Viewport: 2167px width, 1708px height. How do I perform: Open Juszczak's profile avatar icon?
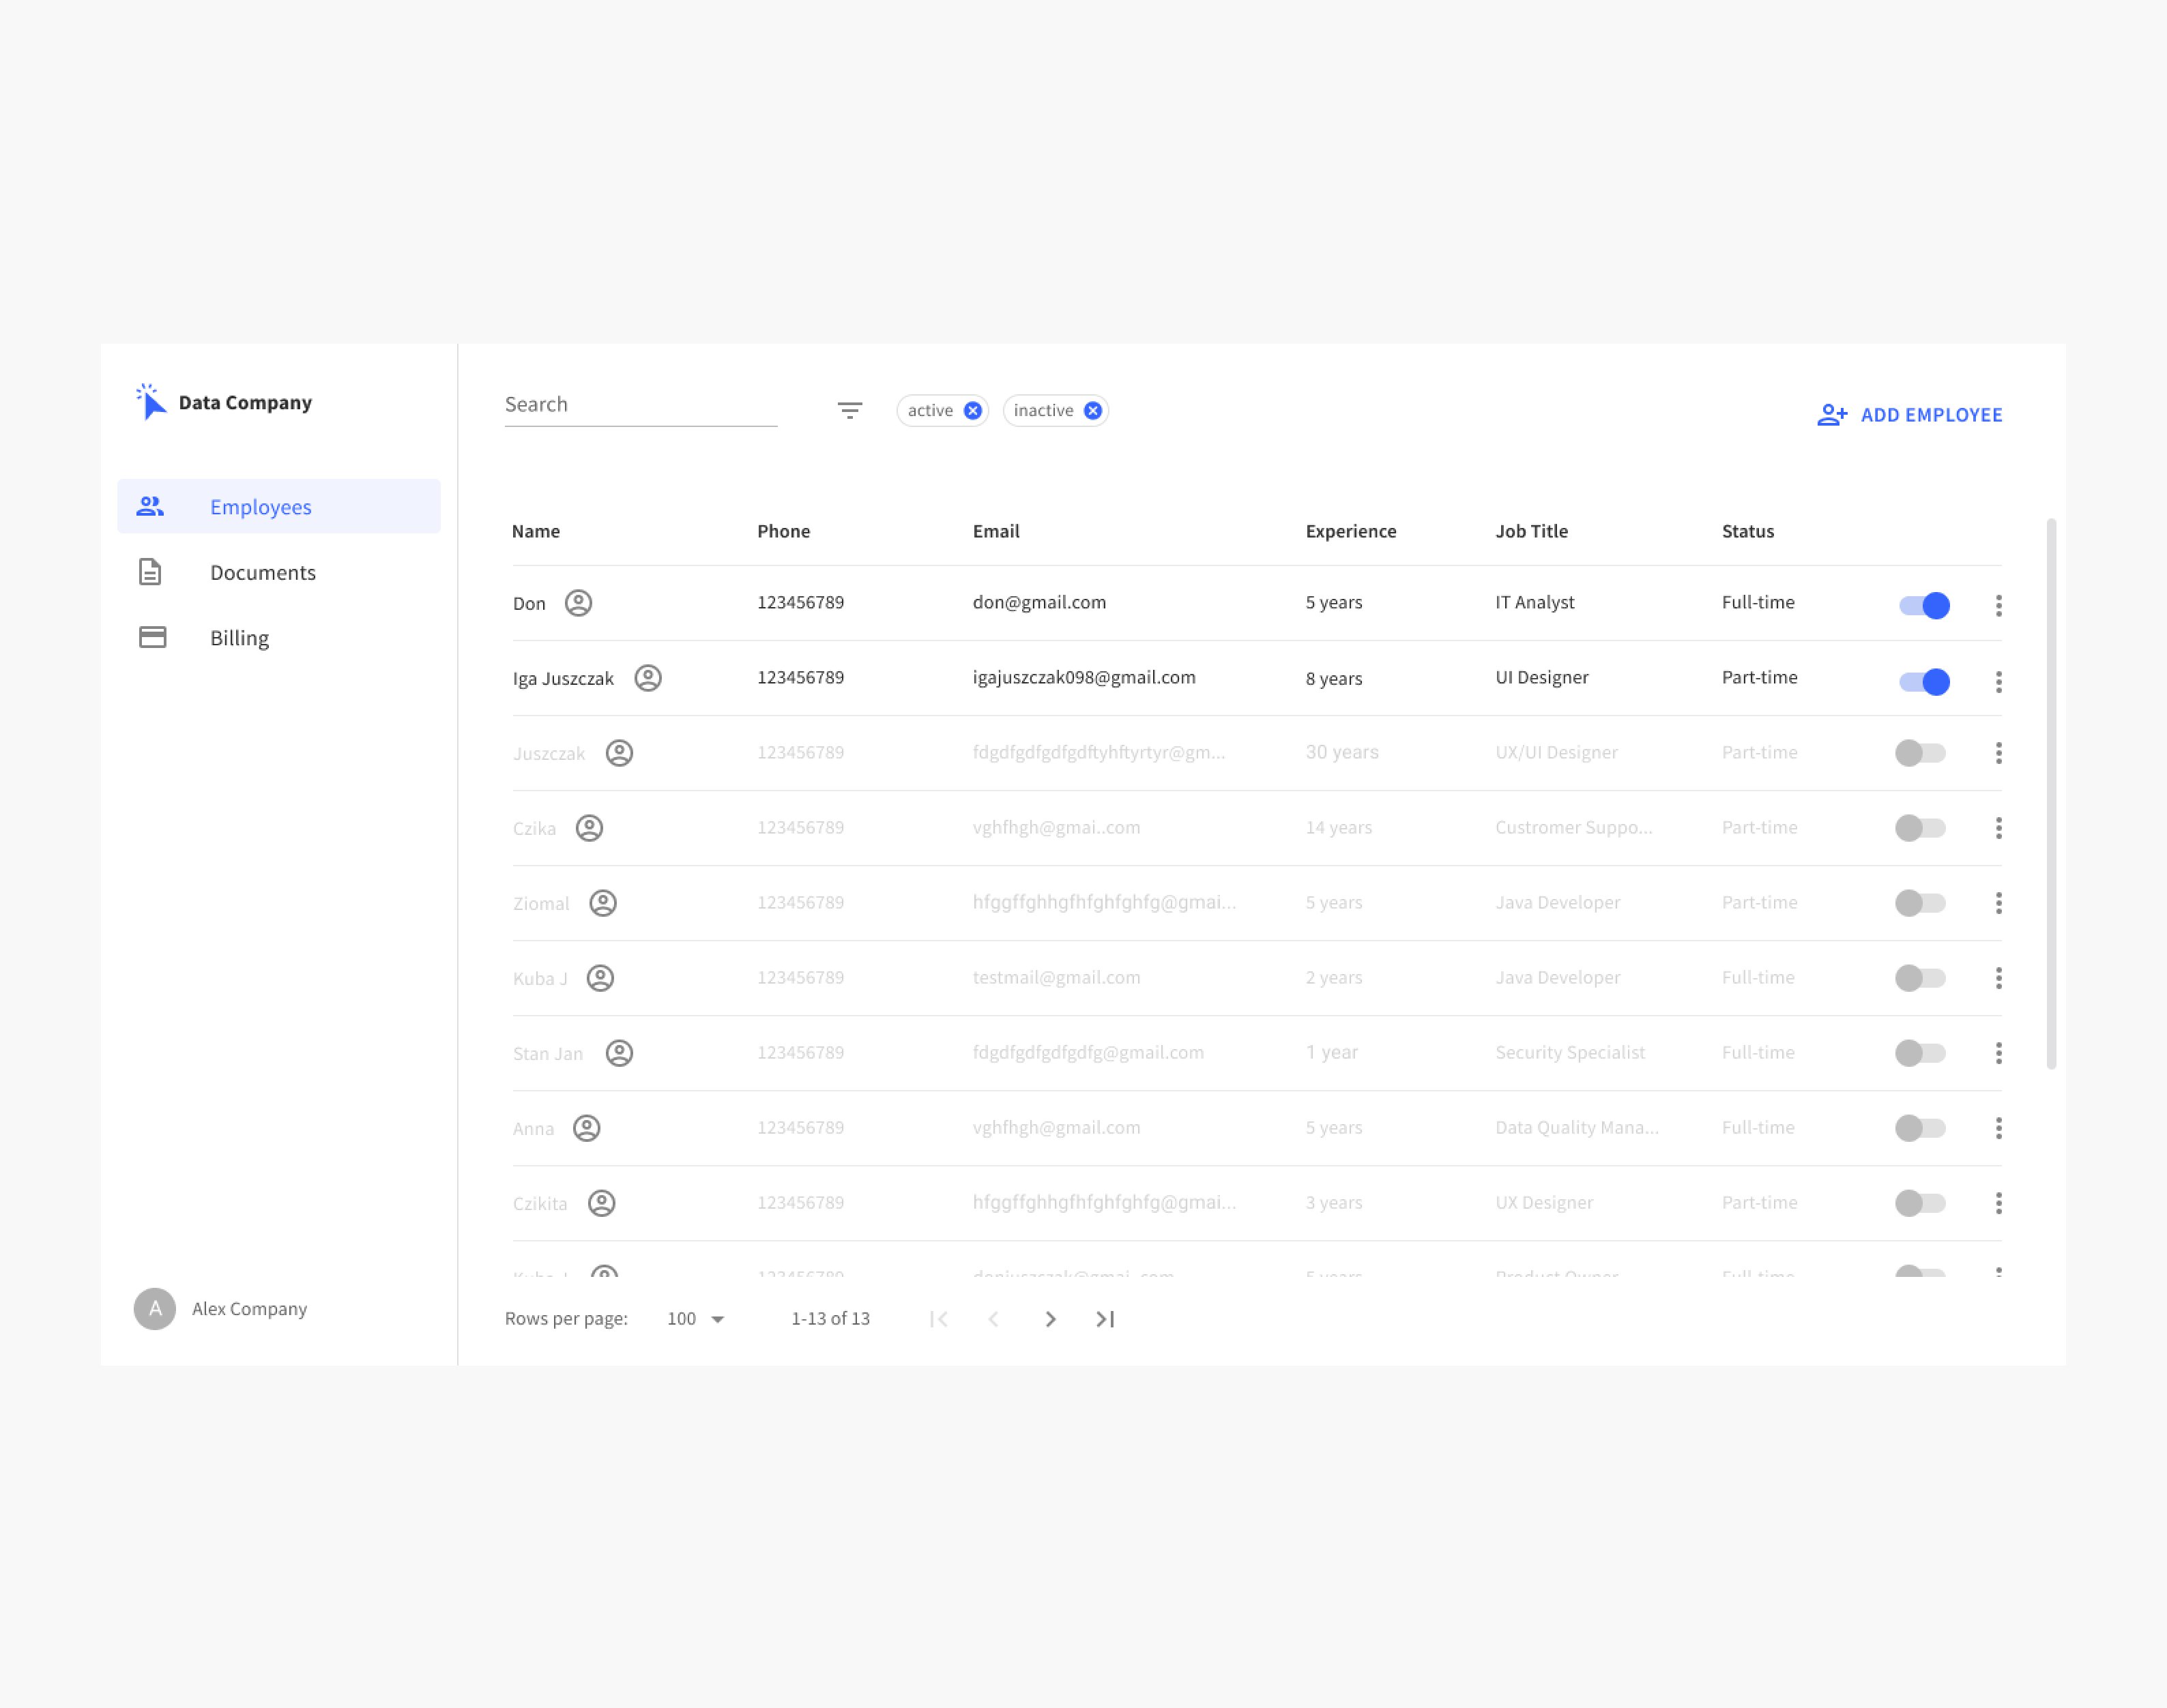tap(619, 753)
